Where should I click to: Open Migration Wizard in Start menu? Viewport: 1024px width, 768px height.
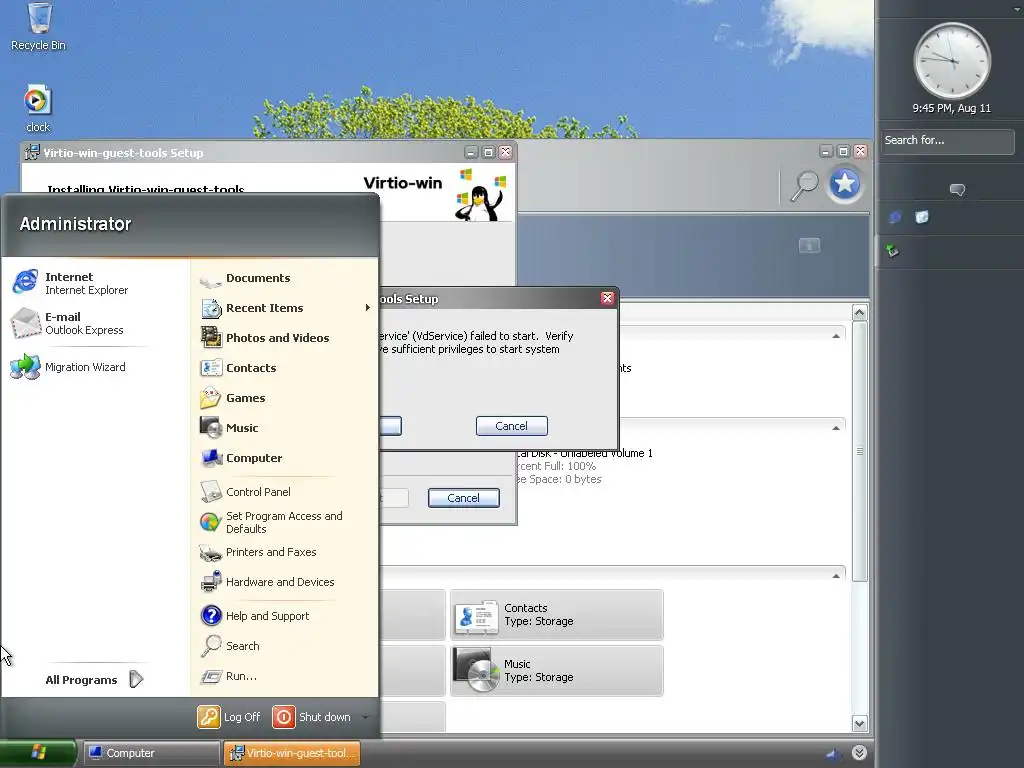(69, 367)
